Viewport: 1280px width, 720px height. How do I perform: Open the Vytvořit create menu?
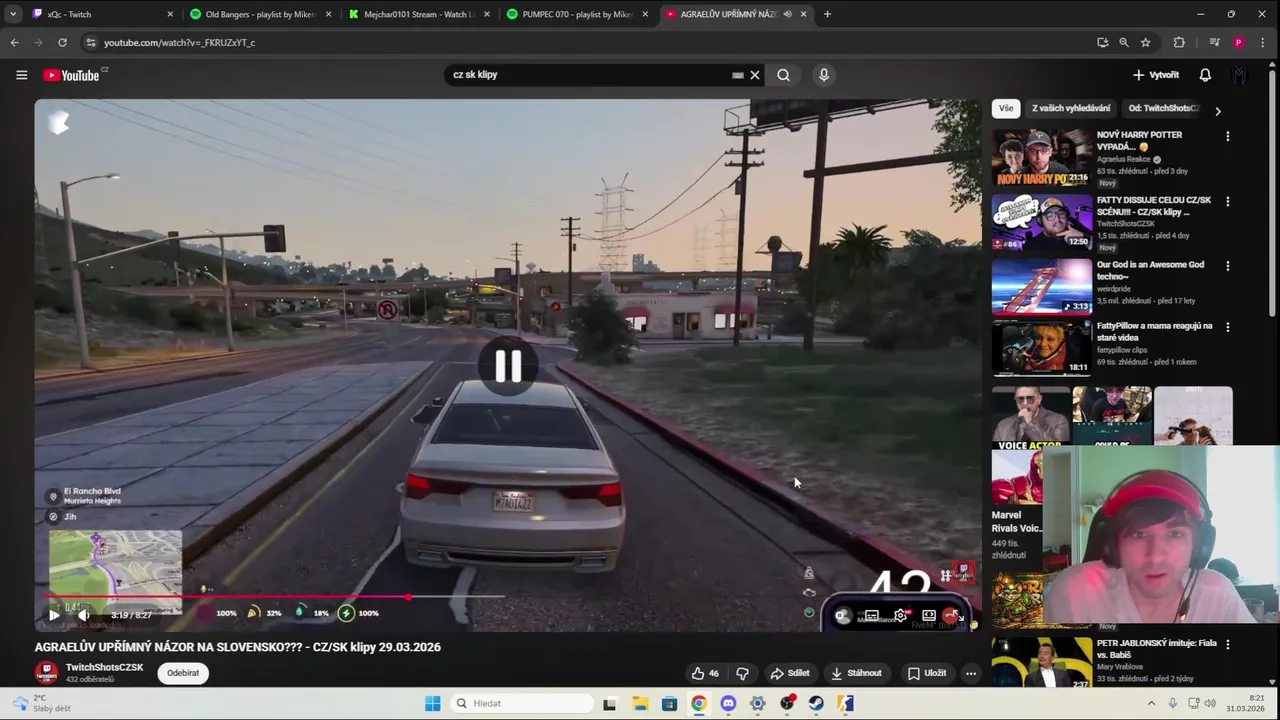pyautogui.click(x=1156, y=75)
